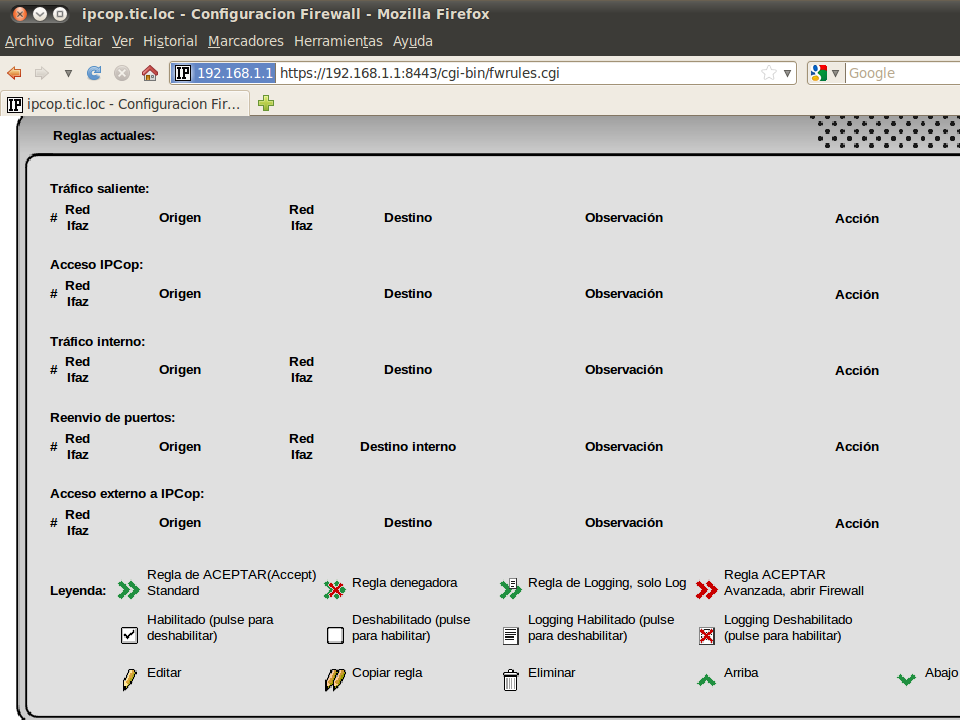Screen dimensions: 960x720
Task: Click inside the Google search field
Action: point(900,73)
